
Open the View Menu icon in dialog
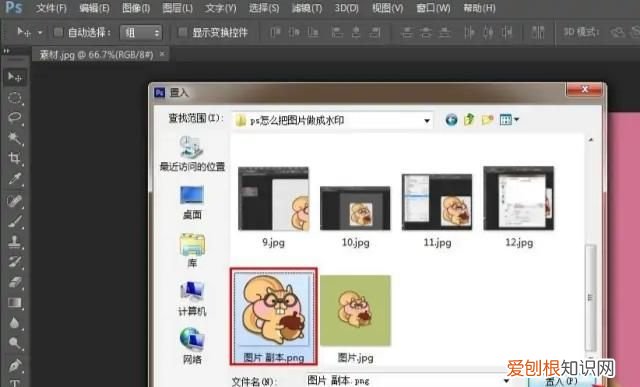point(509,120)
